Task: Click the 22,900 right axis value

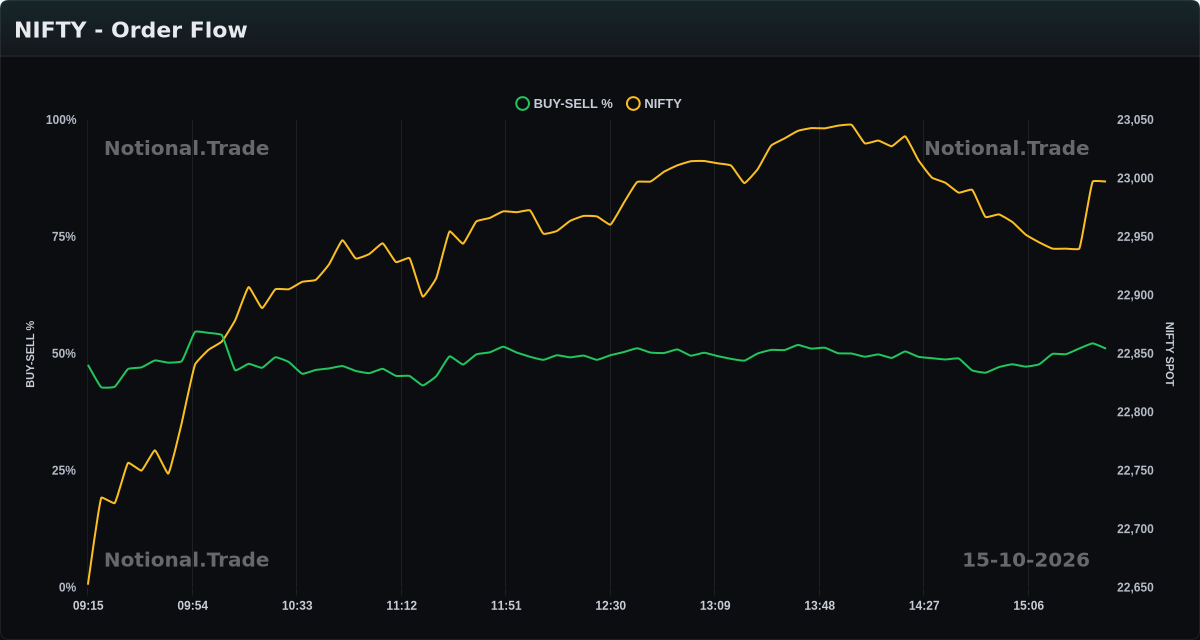Action: tap(1135, 295)
